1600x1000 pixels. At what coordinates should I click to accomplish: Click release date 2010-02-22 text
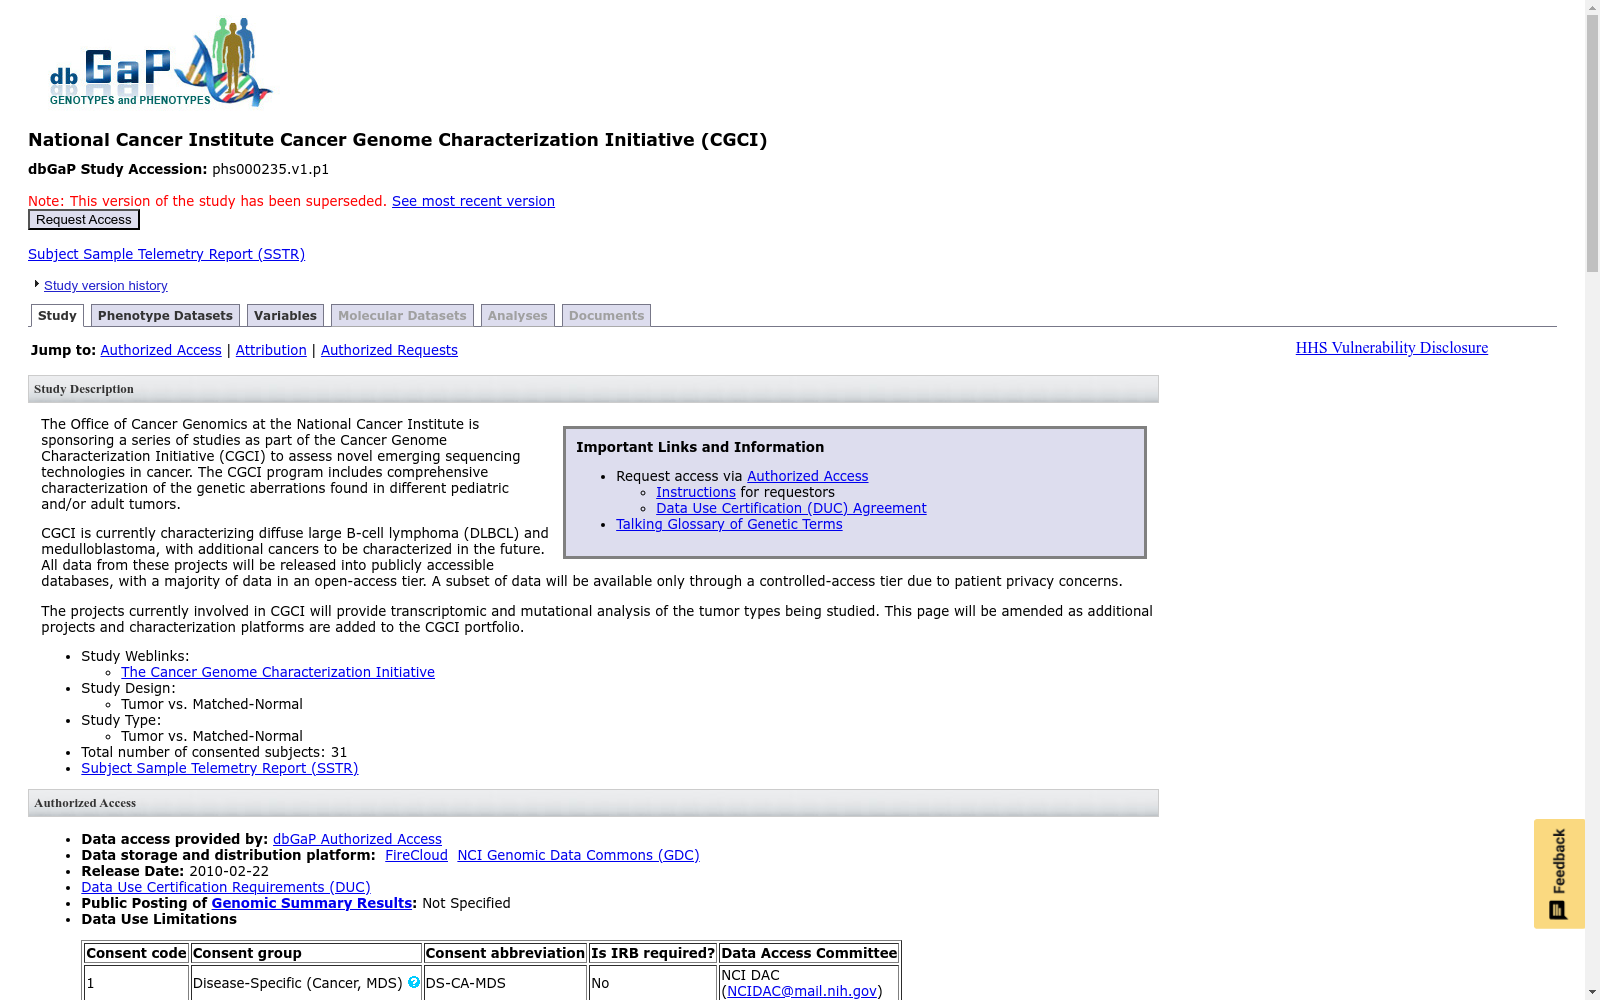229,871
